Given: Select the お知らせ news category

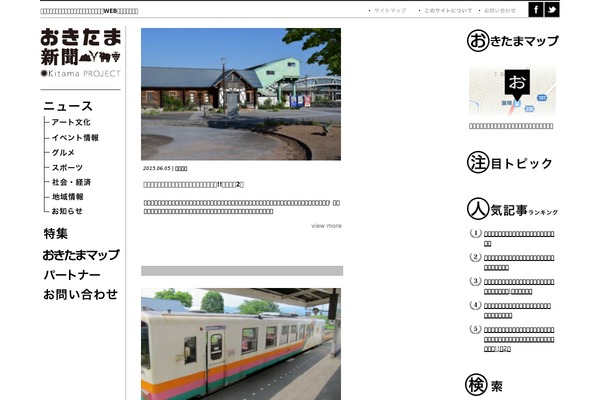Looking at the screenshot, I should 67,211.
